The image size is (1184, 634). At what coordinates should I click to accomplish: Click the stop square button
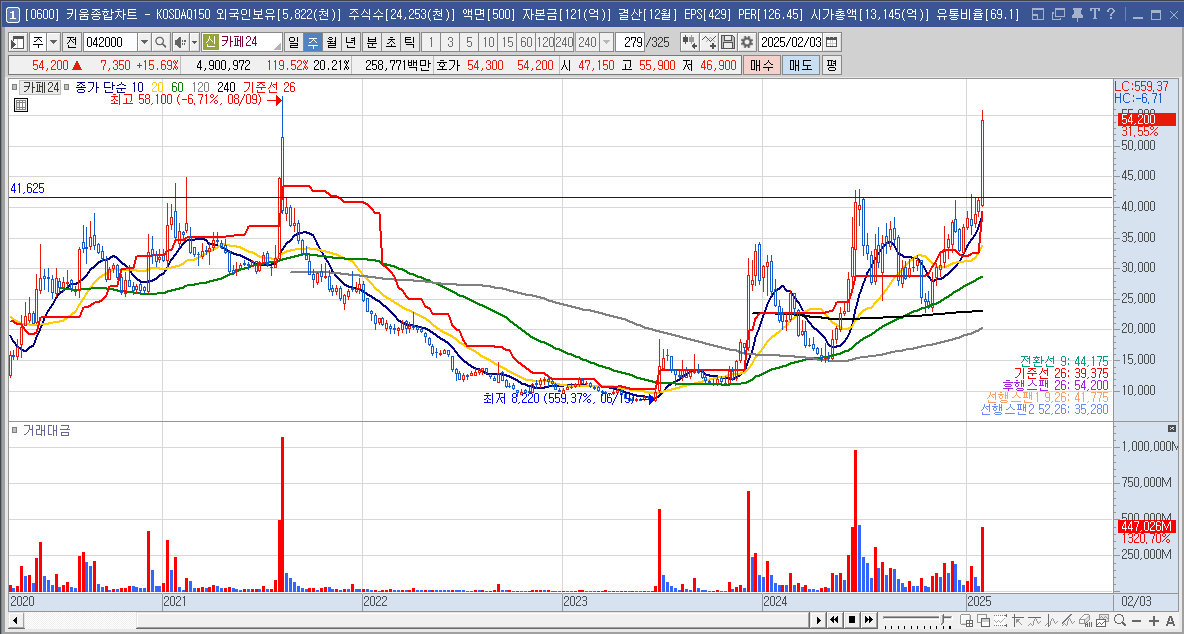852,620
